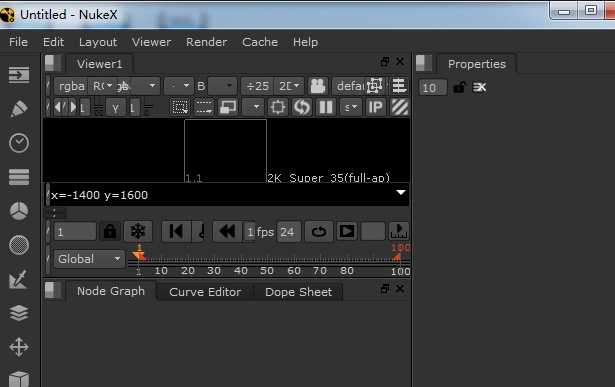The image size is (615, 387).
Task: Toggle the loop playback mode button
Action: click(x=319, y=231)
